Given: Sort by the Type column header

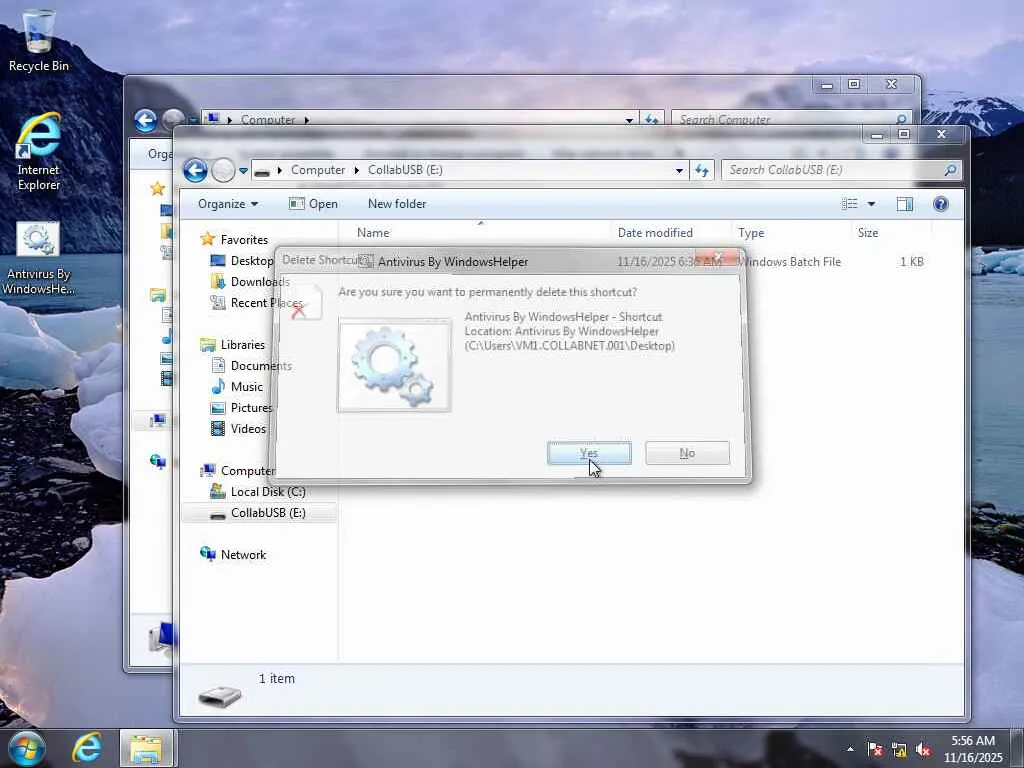Looking at the screenshot, I should point(751,232).
